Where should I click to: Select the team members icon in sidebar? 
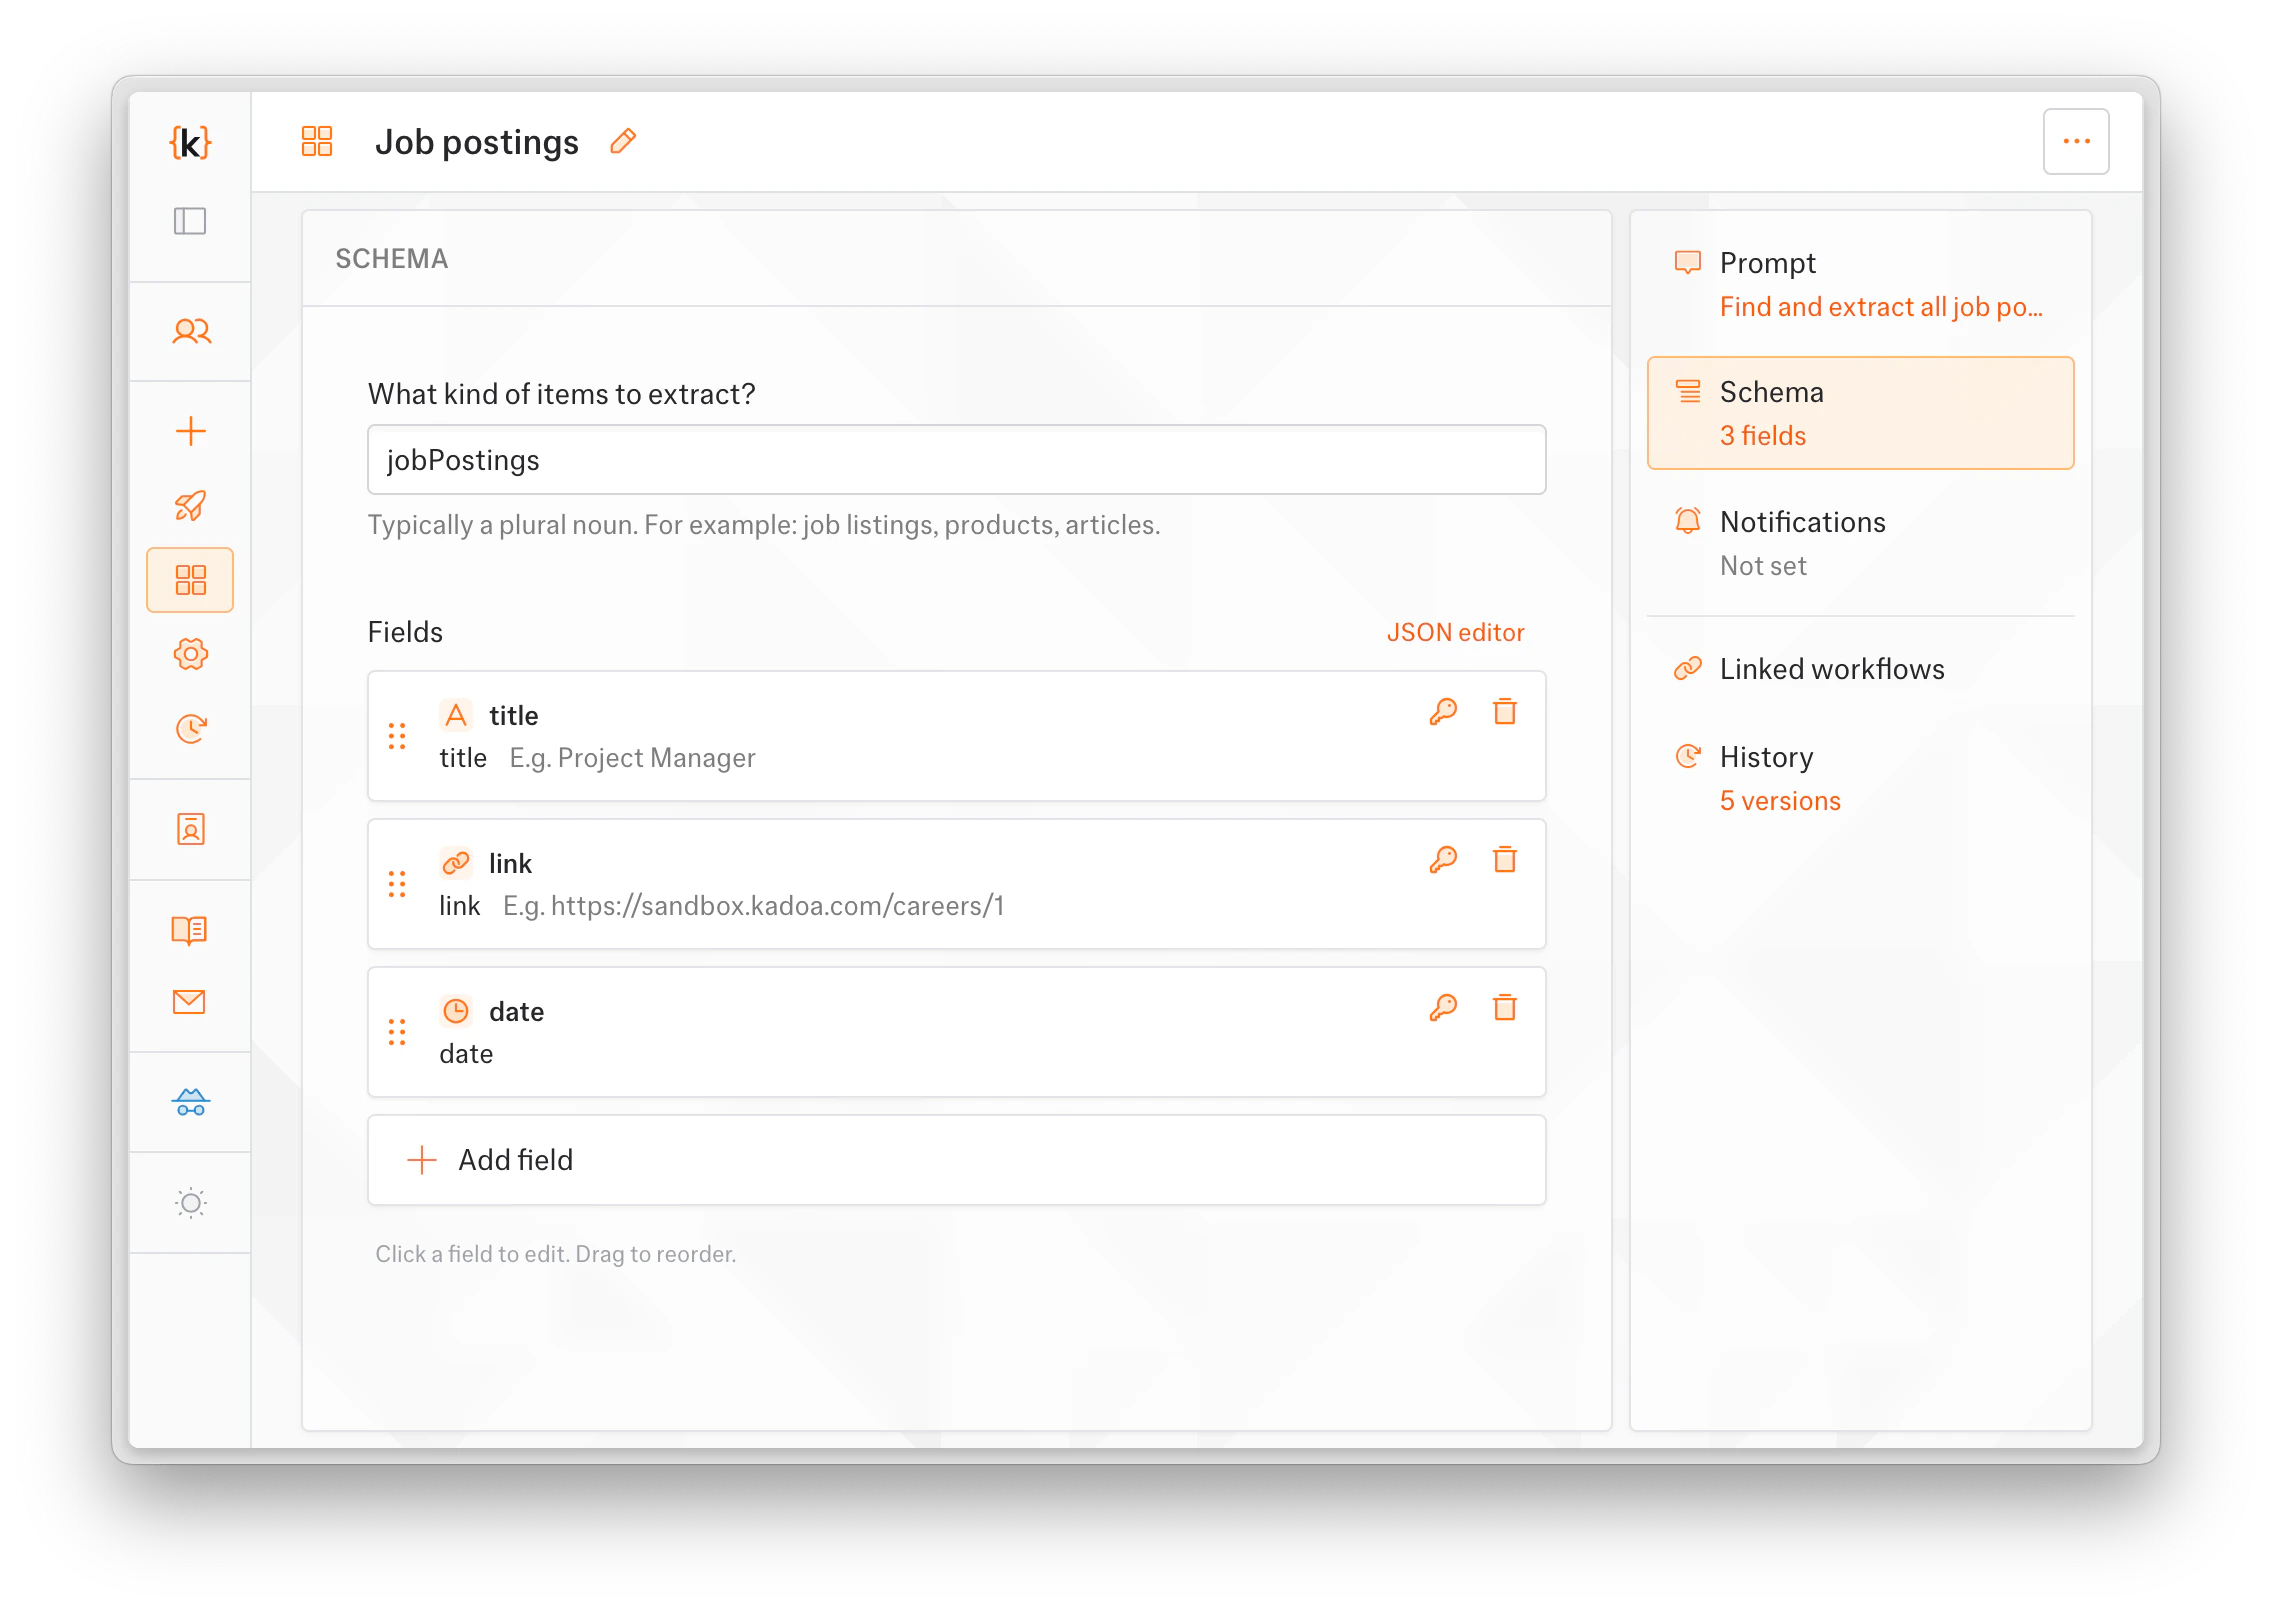tap(190, 330)
